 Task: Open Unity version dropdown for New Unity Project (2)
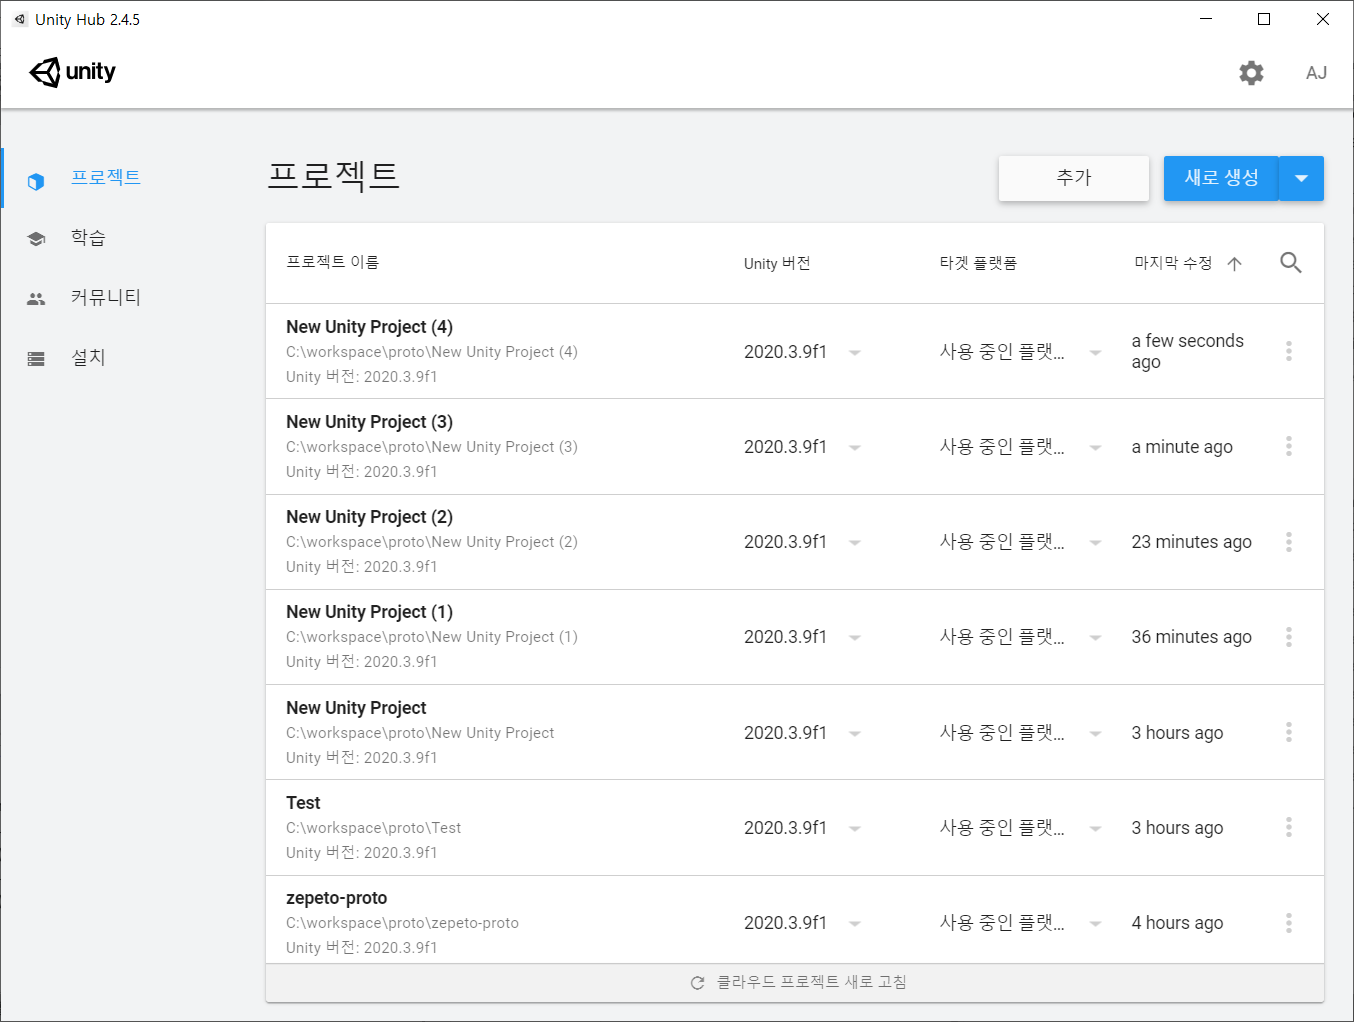pyautogui.click(x=855, y=543)
